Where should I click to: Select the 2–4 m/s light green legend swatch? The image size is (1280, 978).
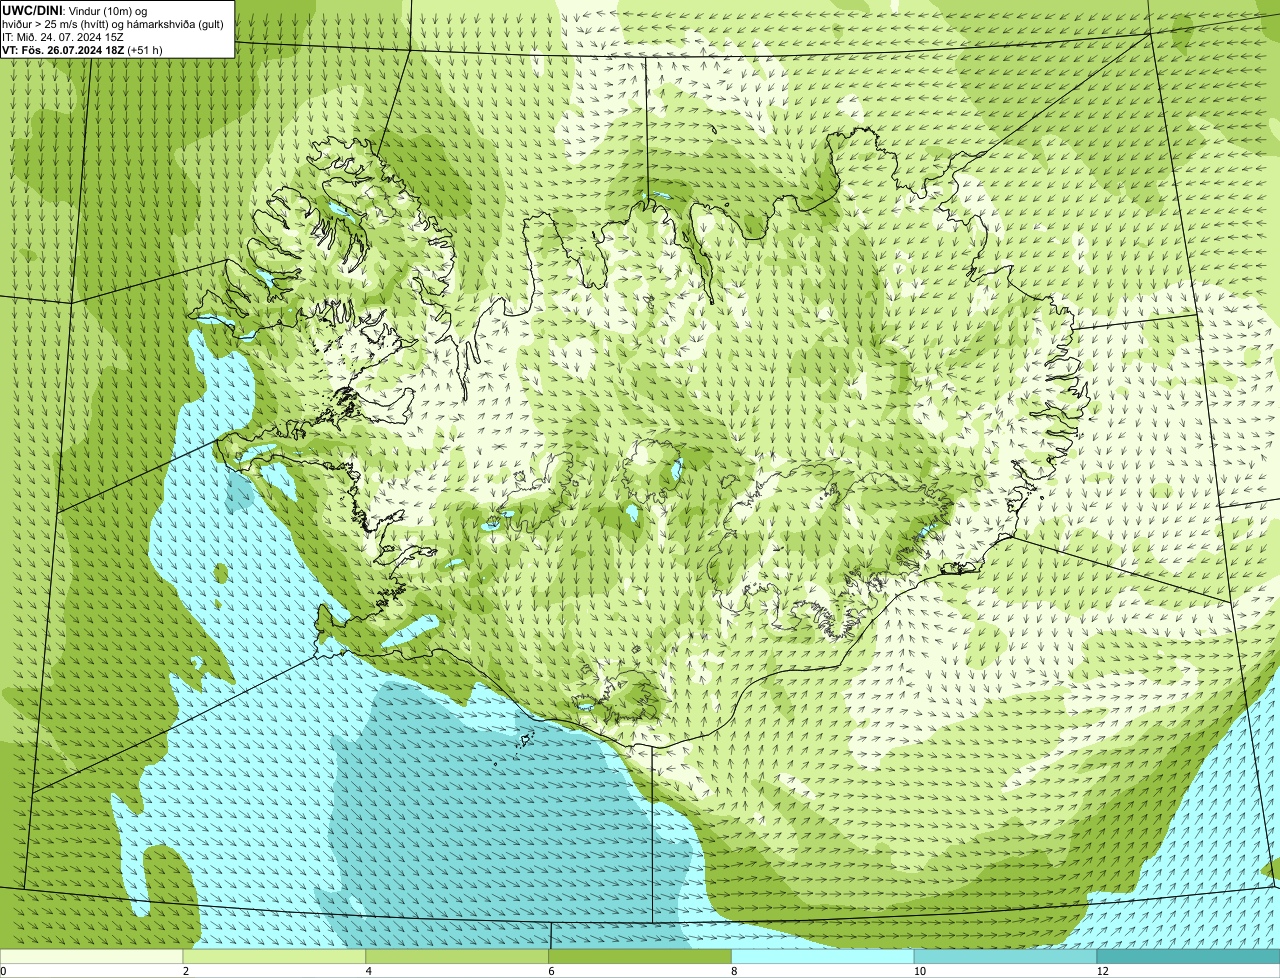pos(275,956)
